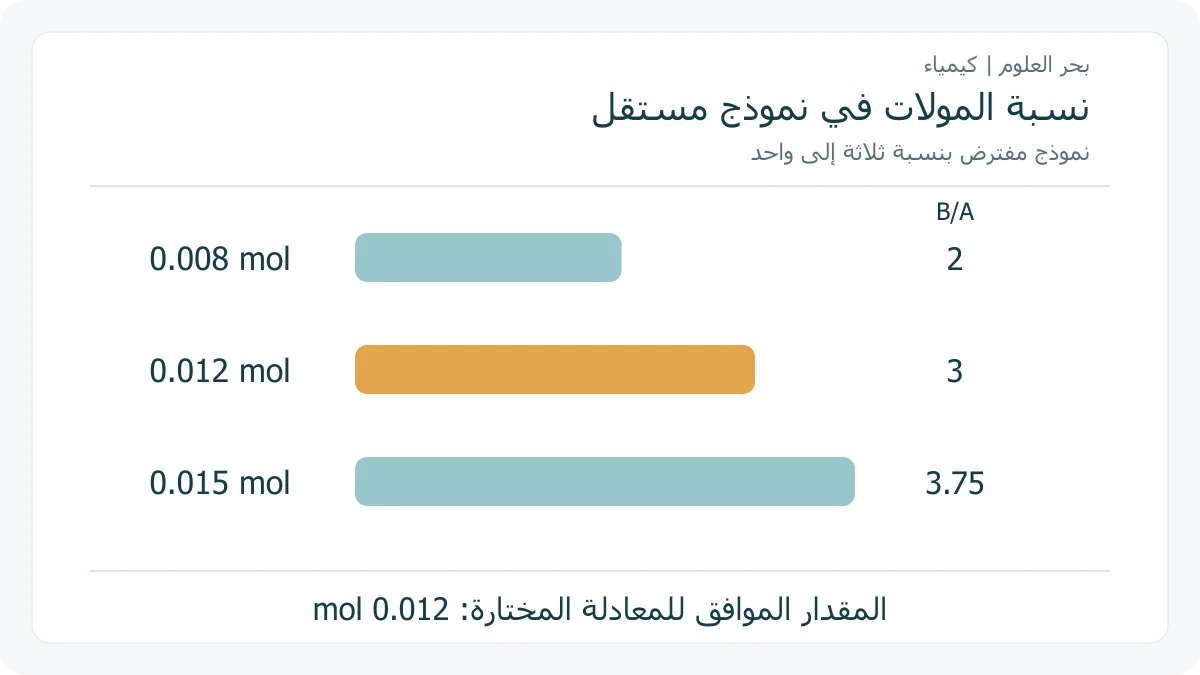The height and width of the screenshot is (675, 1200).
Task: Select the subtitle نموذج مفترض بنسبة ثلاثة إلى واحد
Action: point(920,154)
